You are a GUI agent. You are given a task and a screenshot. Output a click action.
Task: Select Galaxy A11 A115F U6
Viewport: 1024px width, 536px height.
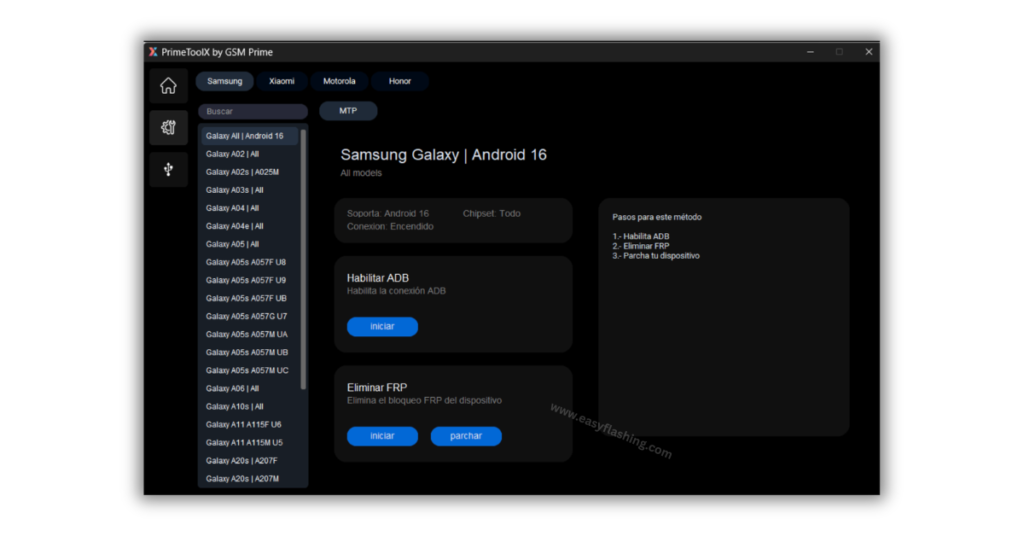[x=249, y=425]
